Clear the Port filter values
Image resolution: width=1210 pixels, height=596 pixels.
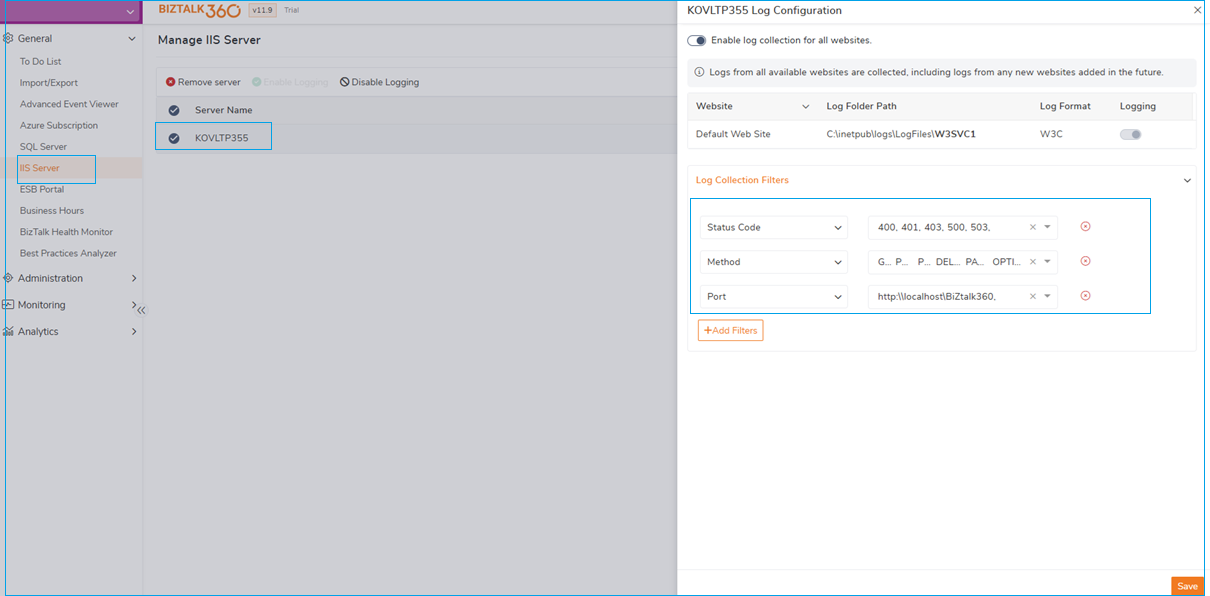pos(1033,296)
